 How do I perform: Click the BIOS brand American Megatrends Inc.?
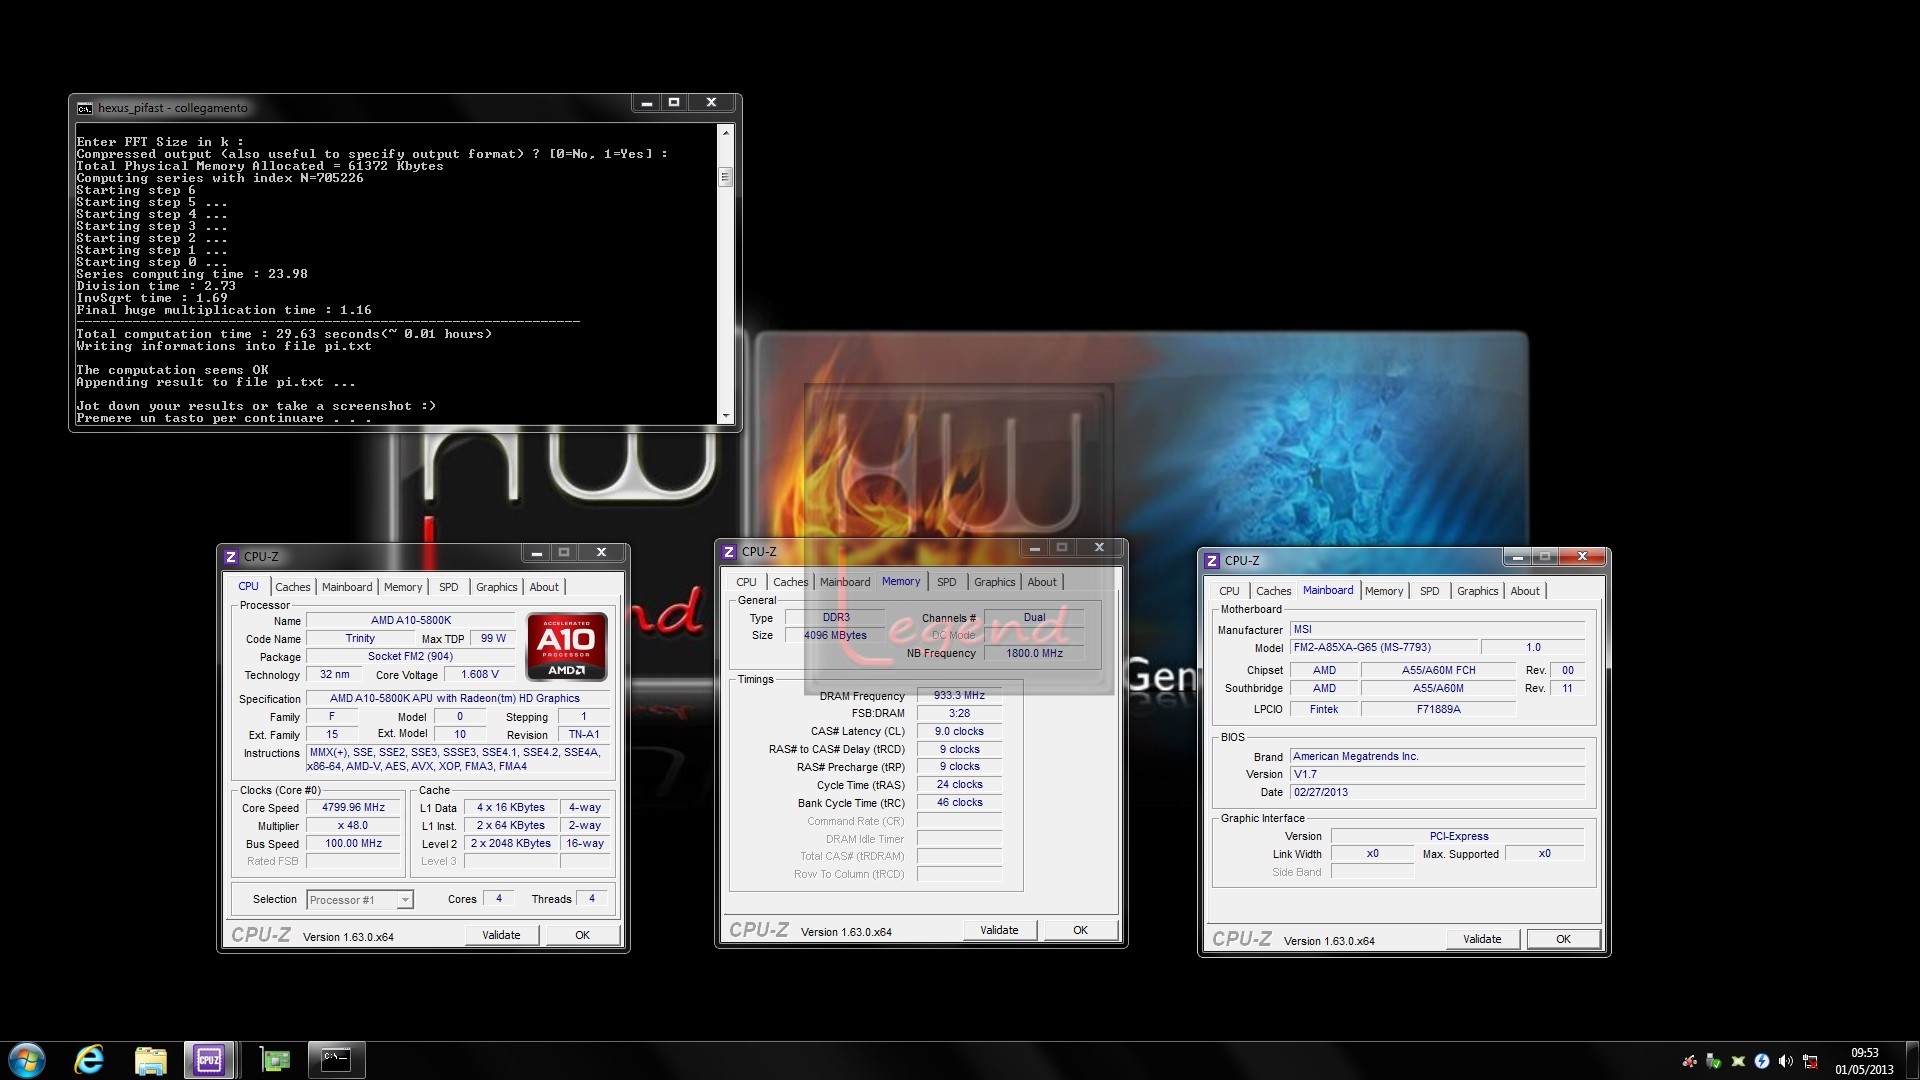pos(1438,757)
